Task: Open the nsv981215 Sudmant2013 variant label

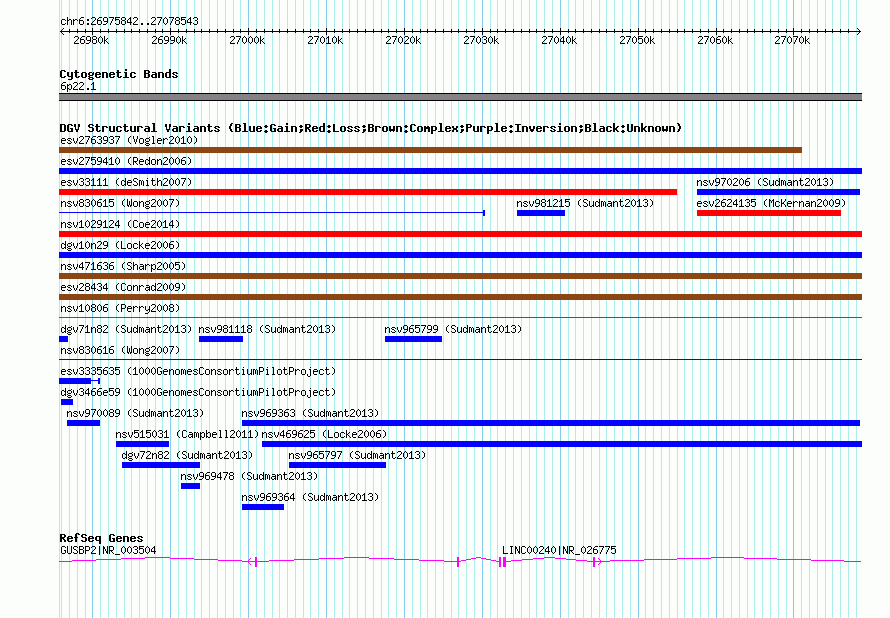Action: click(585, 203)
